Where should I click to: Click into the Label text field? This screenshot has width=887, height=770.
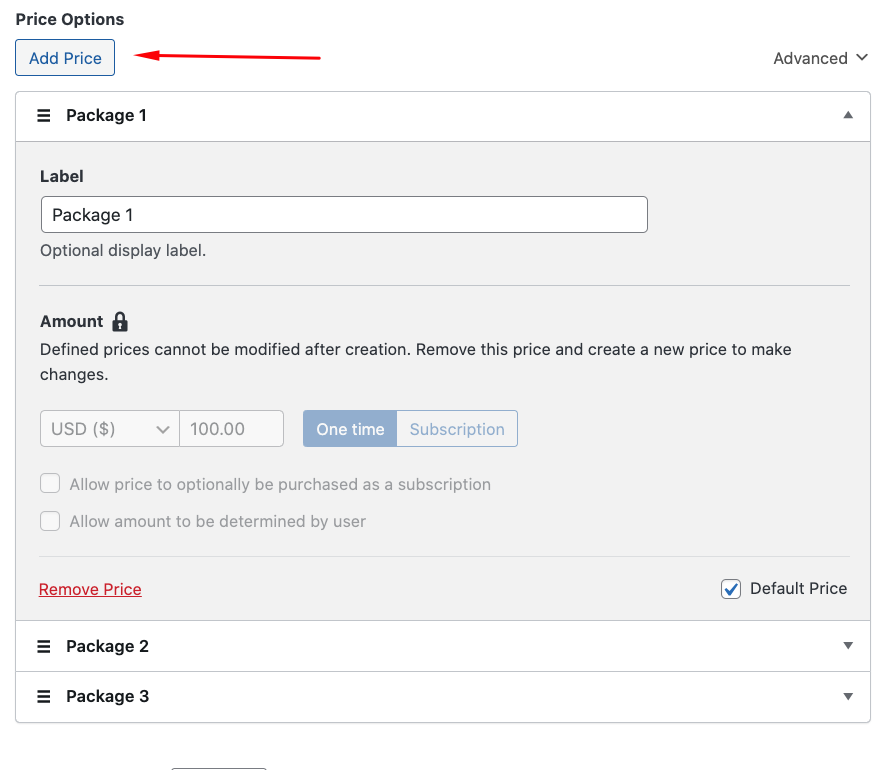tap(344, 215)
